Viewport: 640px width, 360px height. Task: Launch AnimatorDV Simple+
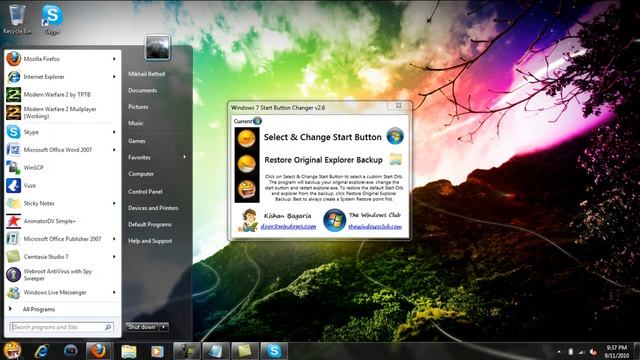click(62, 221)
